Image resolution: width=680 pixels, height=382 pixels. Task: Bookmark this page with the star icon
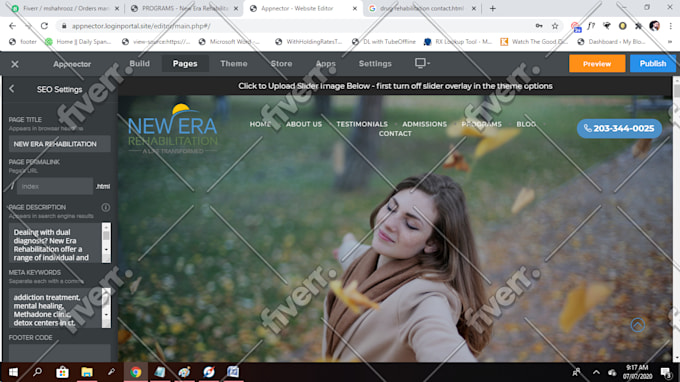pyautogui.click(x=555, y=26)
